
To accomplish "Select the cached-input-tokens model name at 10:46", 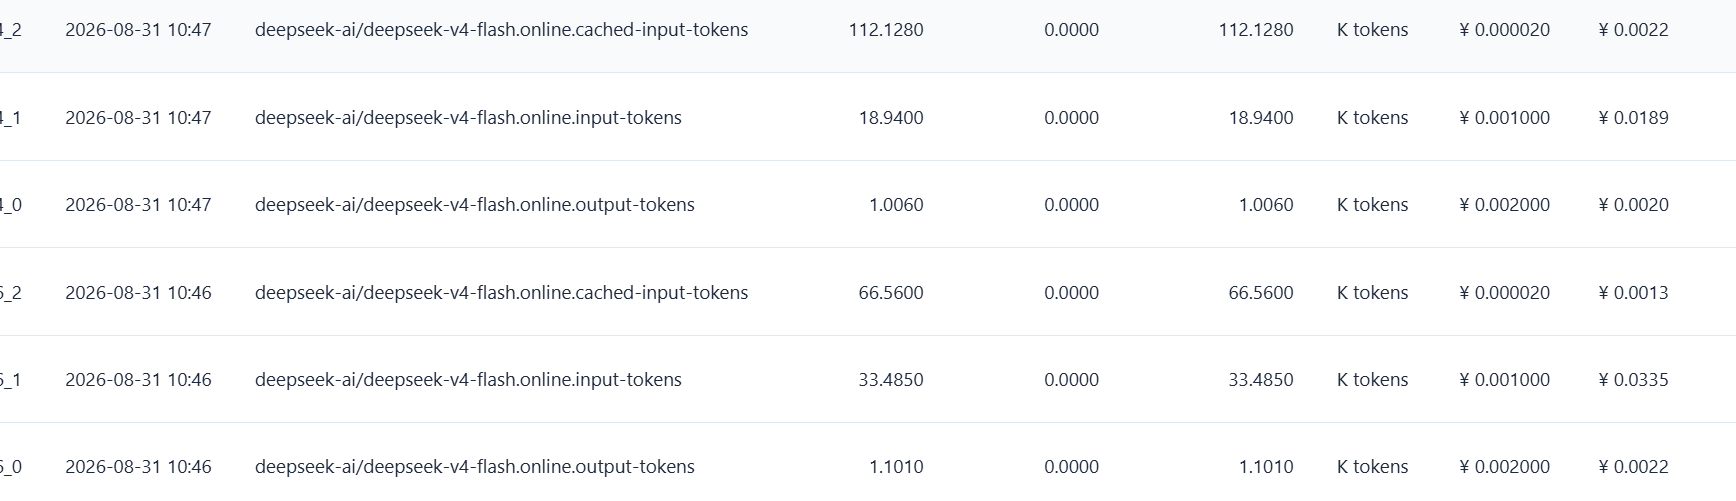I will click(501, 293).
